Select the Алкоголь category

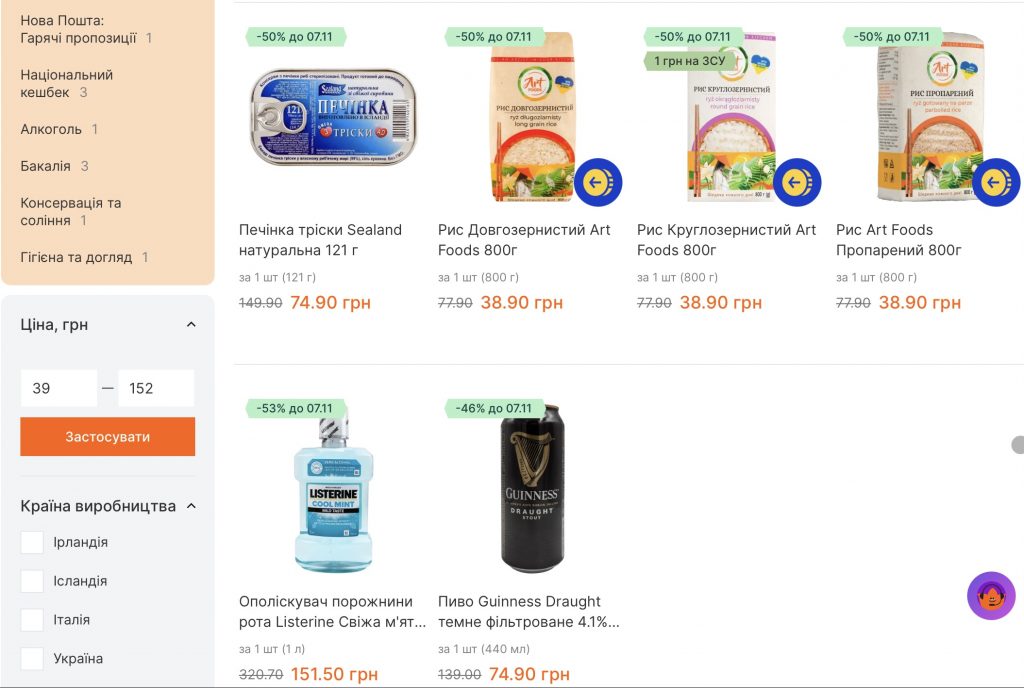tap(51, 129)
